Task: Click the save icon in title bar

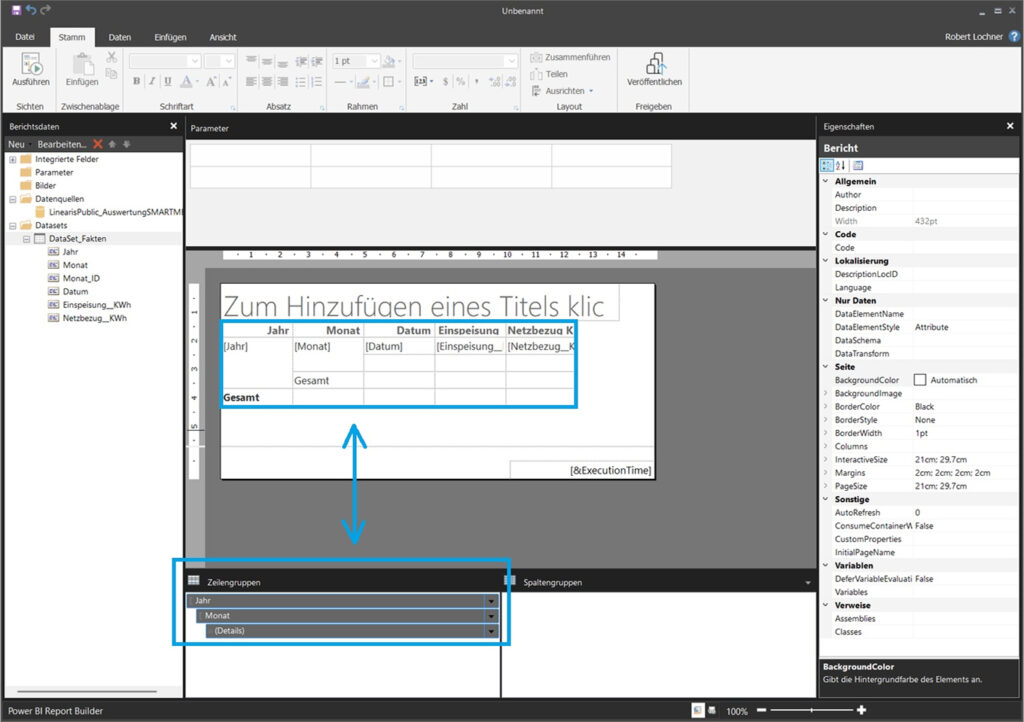Action: click(15, 10)
